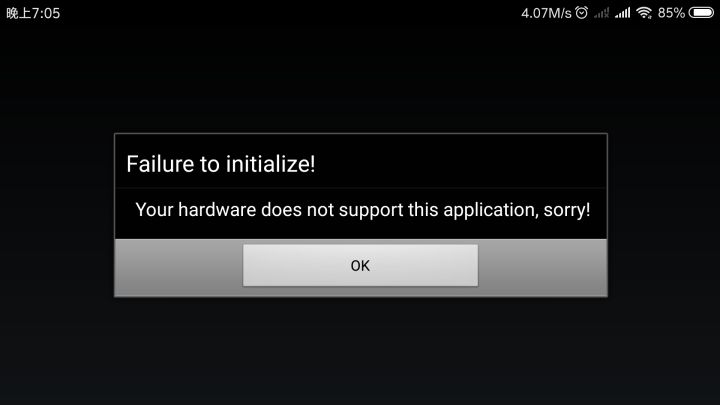720x405 pixels.
Task: Click the "Failure to initialize!" dialog title
Action: 221,164
